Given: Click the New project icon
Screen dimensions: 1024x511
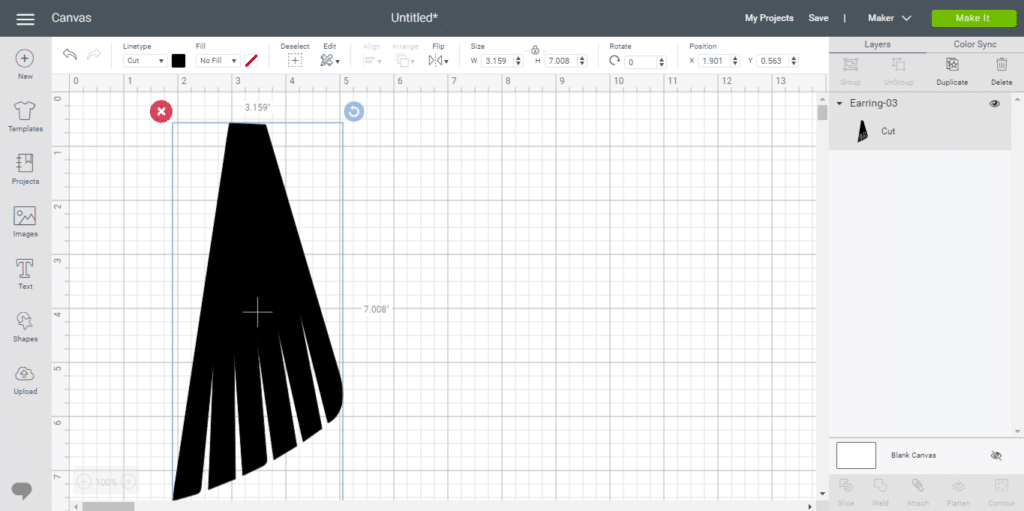Looking at the screenshot, I should pyautogui.click(x=25, y=60).
